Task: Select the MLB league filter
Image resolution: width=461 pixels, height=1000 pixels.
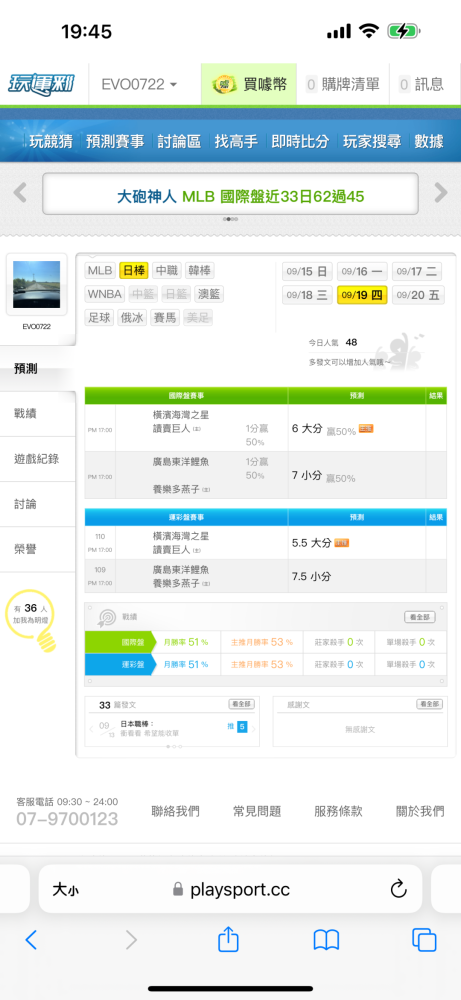Action: click(x=100, y=270)
